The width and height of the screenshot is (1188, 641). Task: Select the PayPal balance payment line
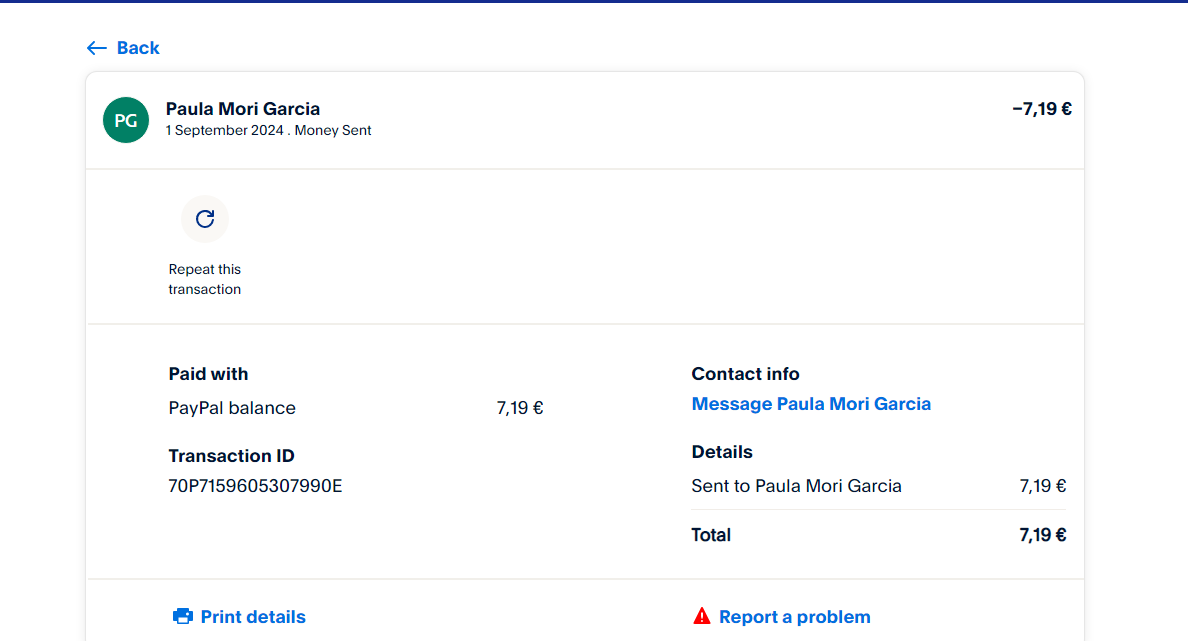(x=232, y=408)
